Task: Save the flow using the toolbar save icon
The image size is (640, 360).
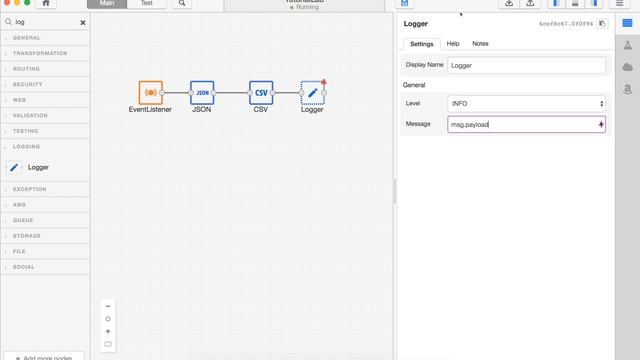Action: pos(404,3)
